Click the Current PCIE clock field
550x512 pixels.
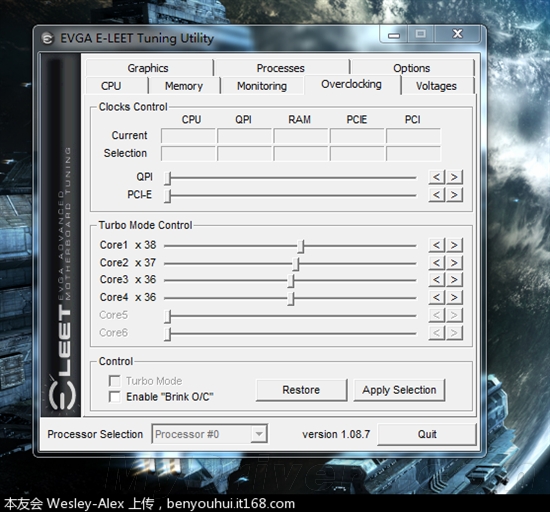pyautogui.click(x=357, y=136)
